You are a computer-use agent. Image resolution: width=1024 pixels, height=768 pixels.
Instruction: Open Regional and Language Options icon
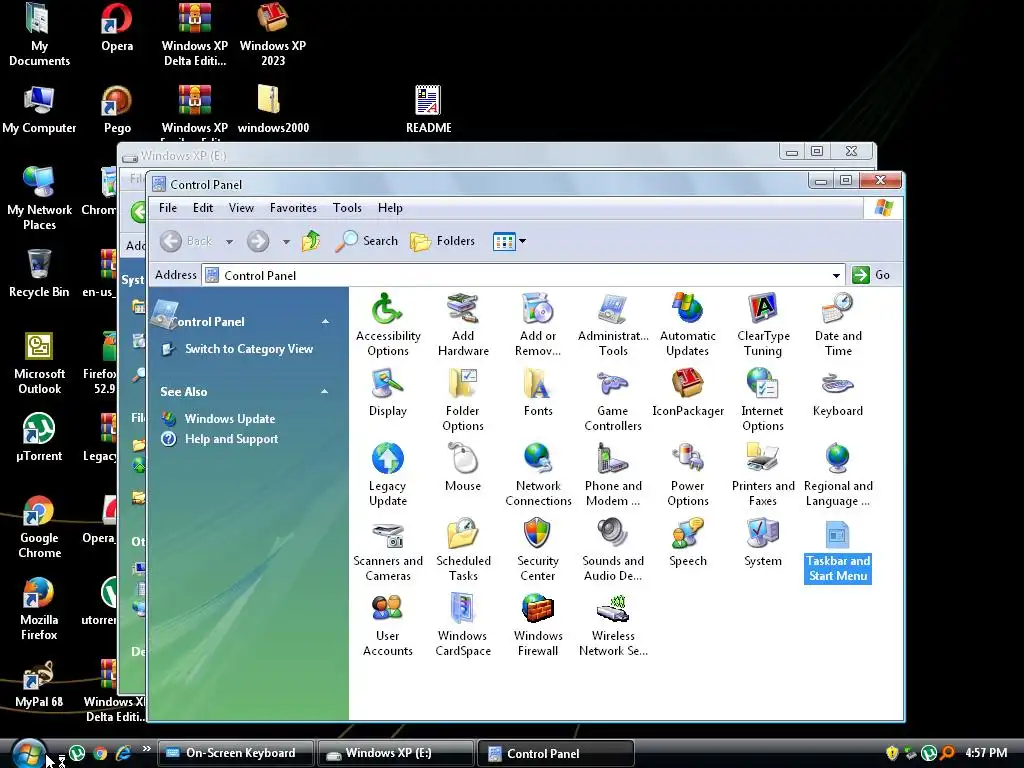tap(838, 475)
